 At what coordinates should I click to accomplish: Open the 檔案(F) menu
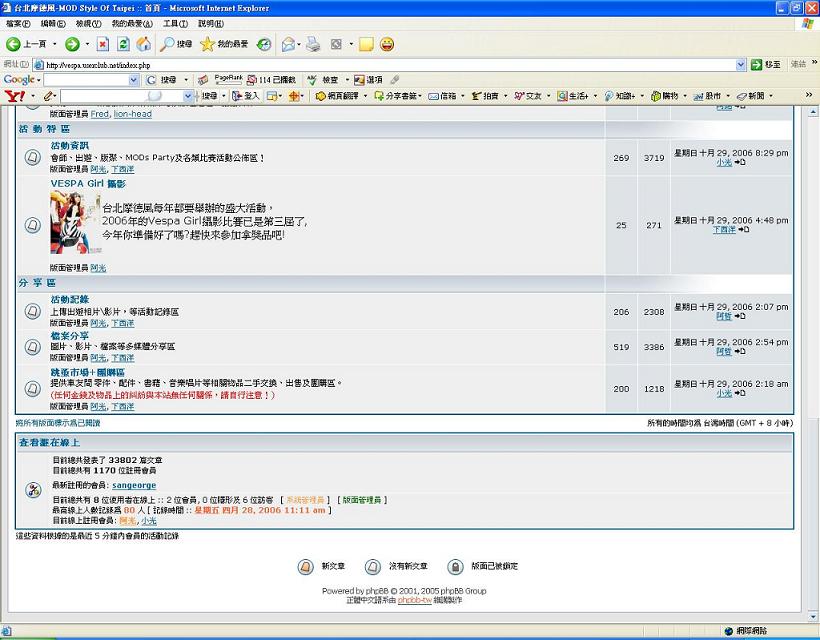[x=18, y=23]
